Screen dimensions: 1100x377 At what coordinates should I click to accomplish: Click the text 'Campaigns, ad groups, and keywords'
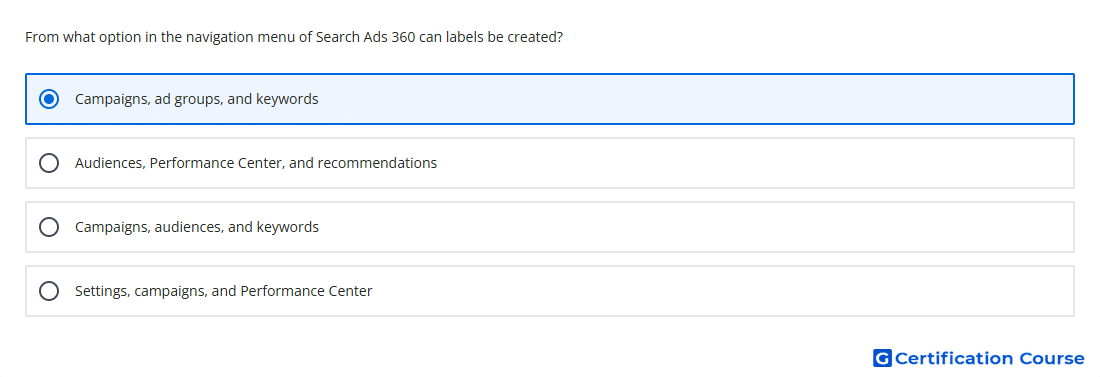[x=196, y=99]
